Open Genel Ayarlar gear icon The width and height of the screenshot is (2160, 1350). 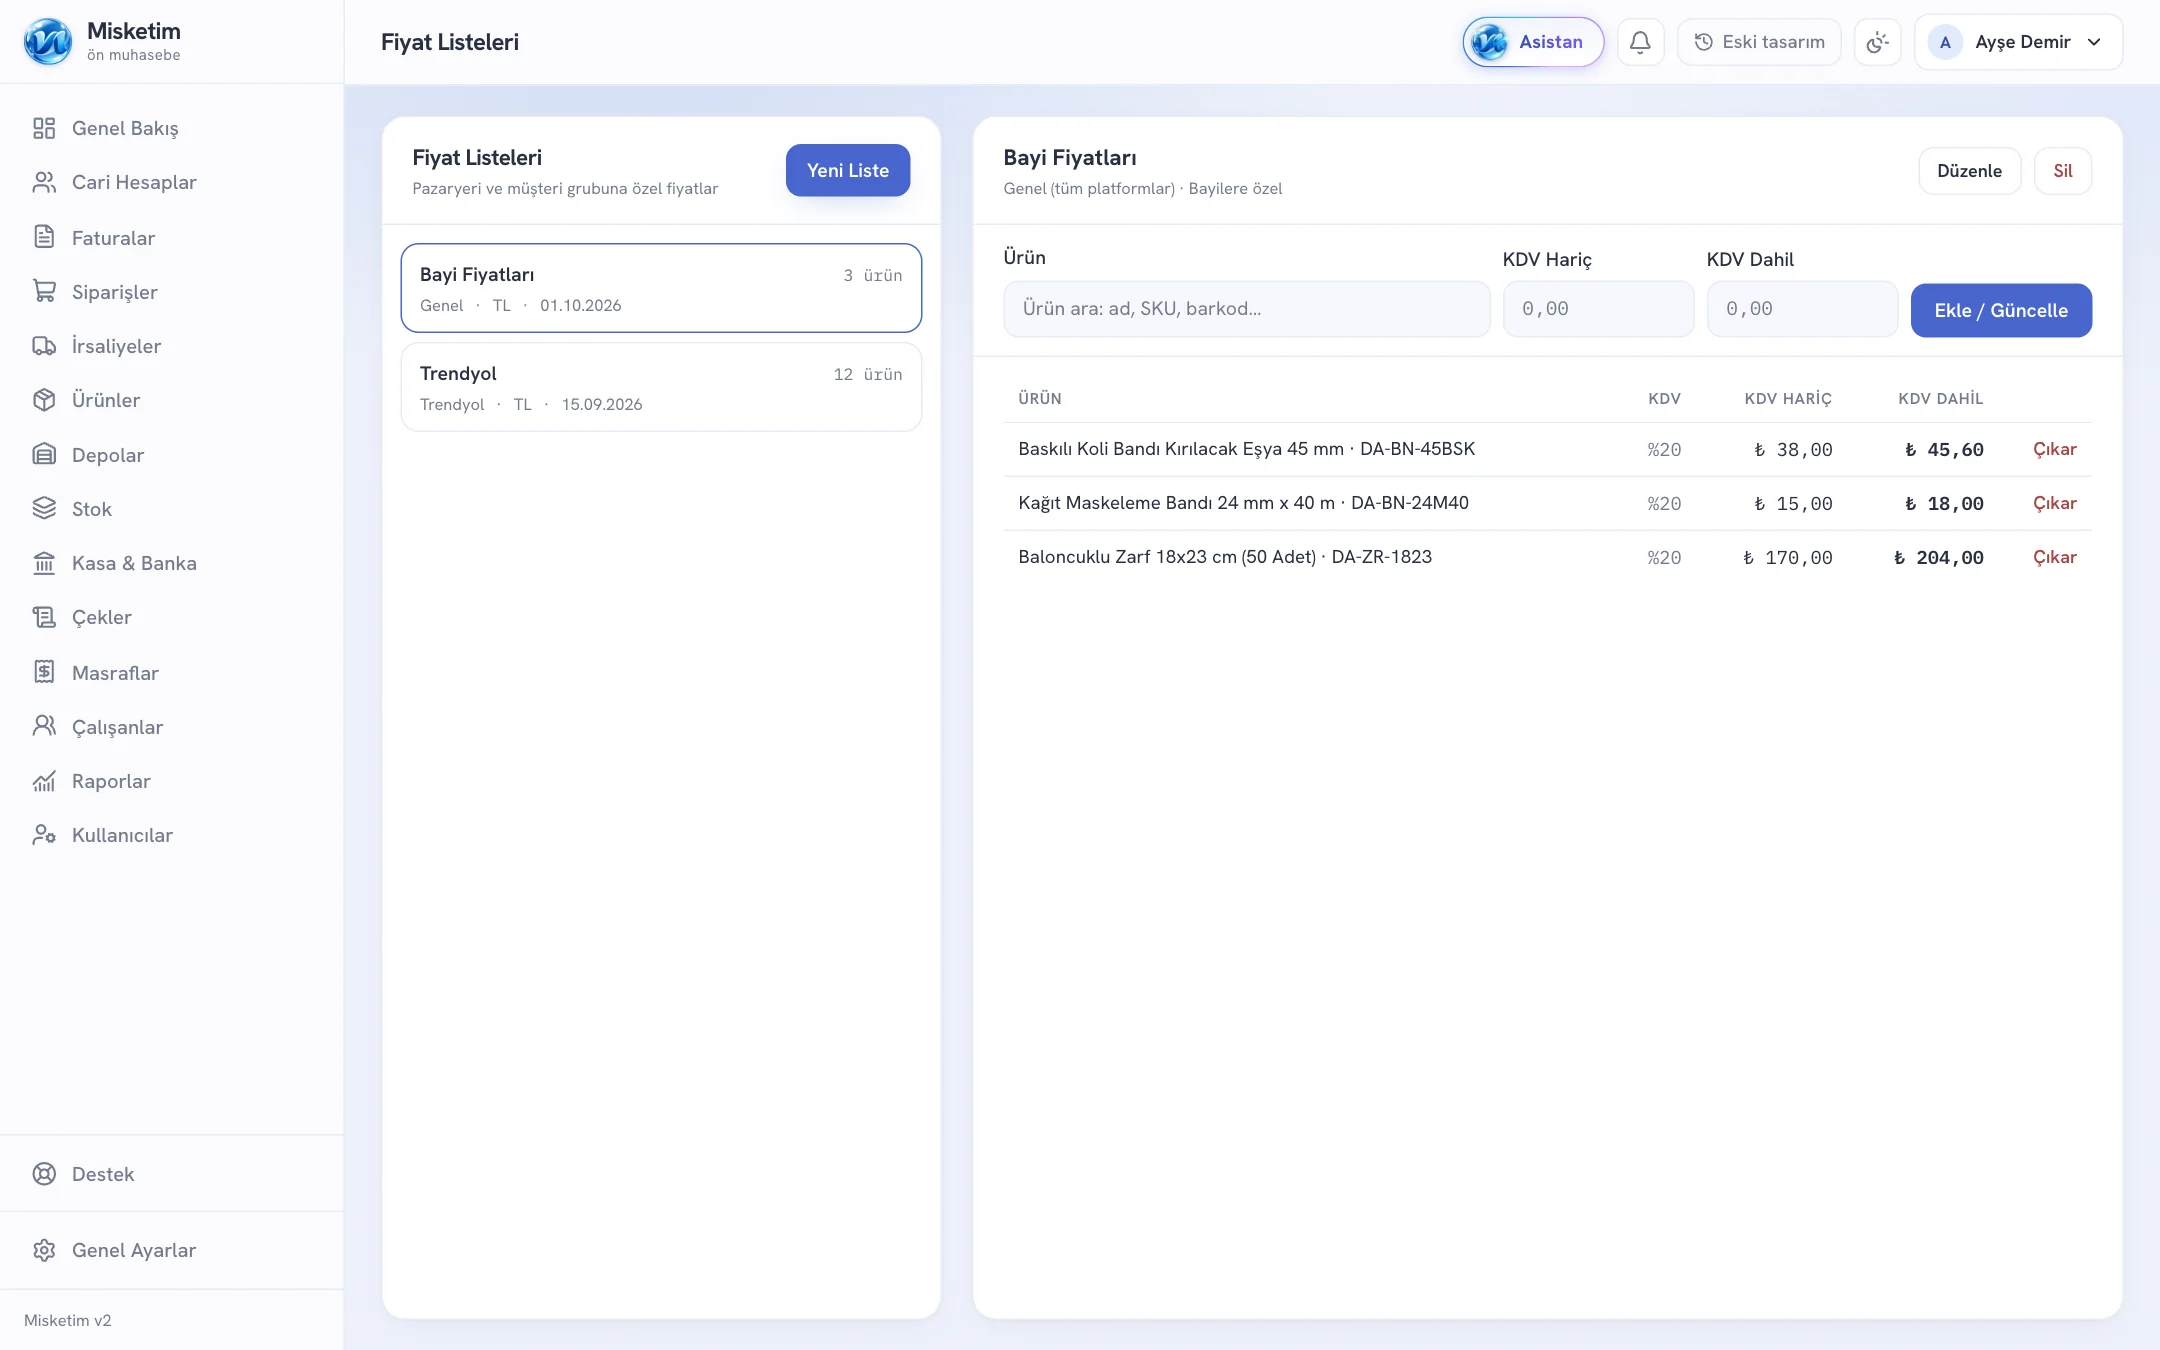pyautogui.click(x=44, y=1250)
